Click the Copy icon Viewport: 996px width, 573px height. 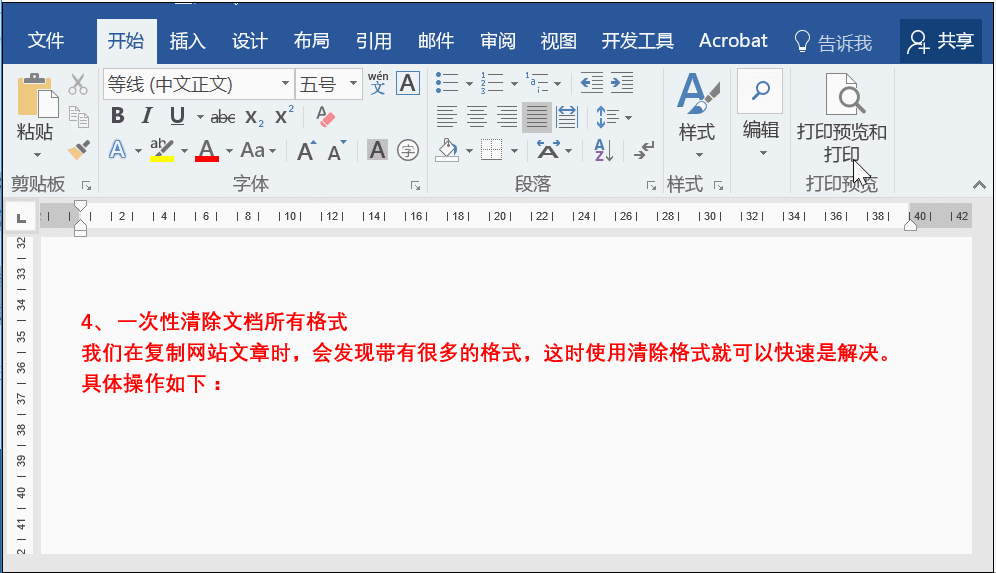(x=78, y=117)
